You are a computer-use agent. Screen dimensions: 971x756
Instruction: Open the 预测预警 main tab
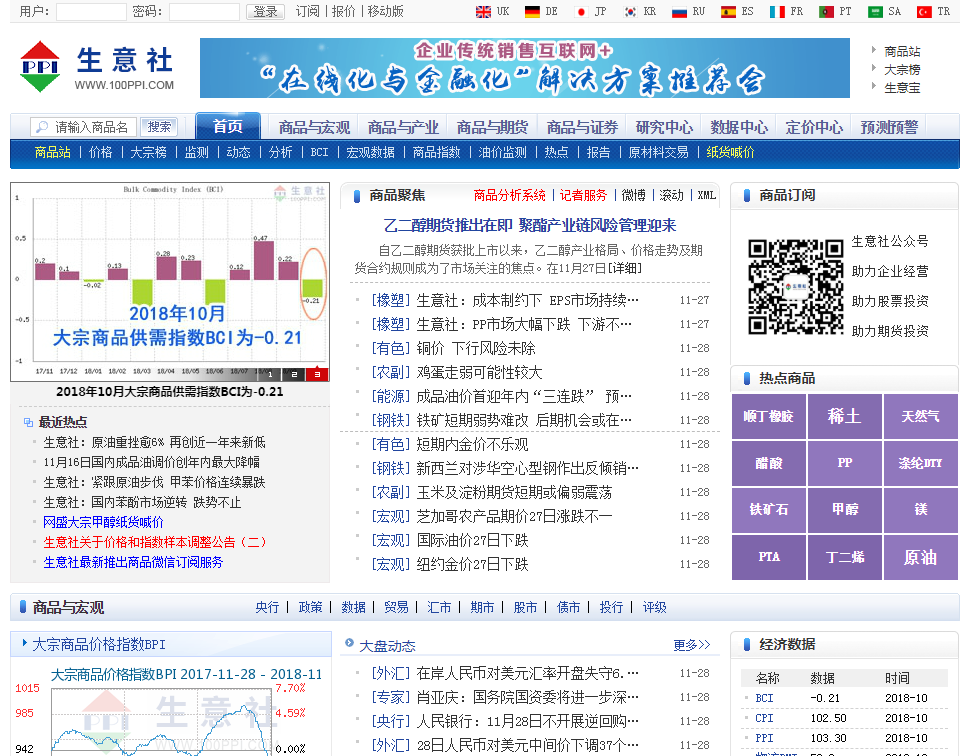889,127
